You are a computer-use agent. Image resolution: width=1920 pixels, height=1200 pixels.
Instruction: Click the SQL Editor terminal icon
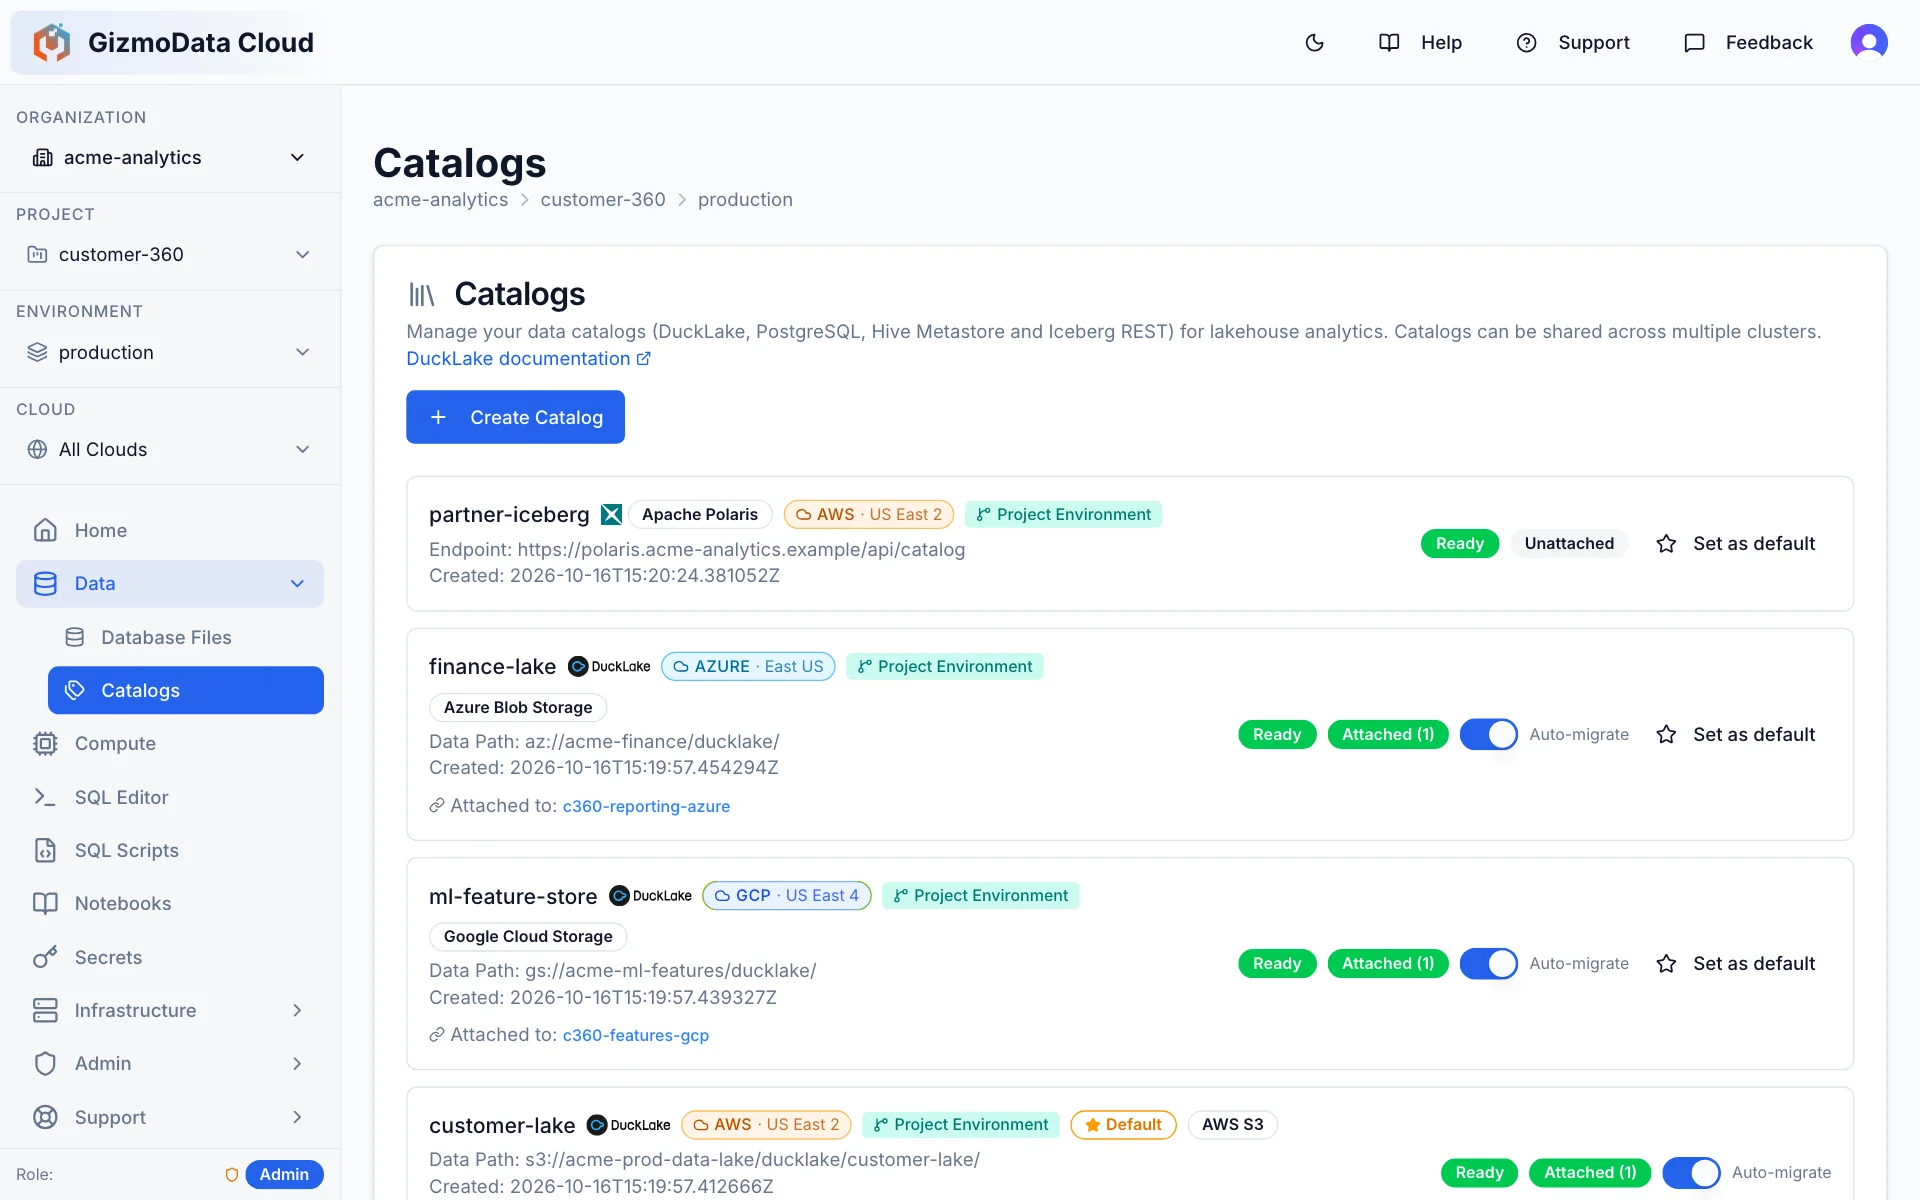(x=45, y=797)
